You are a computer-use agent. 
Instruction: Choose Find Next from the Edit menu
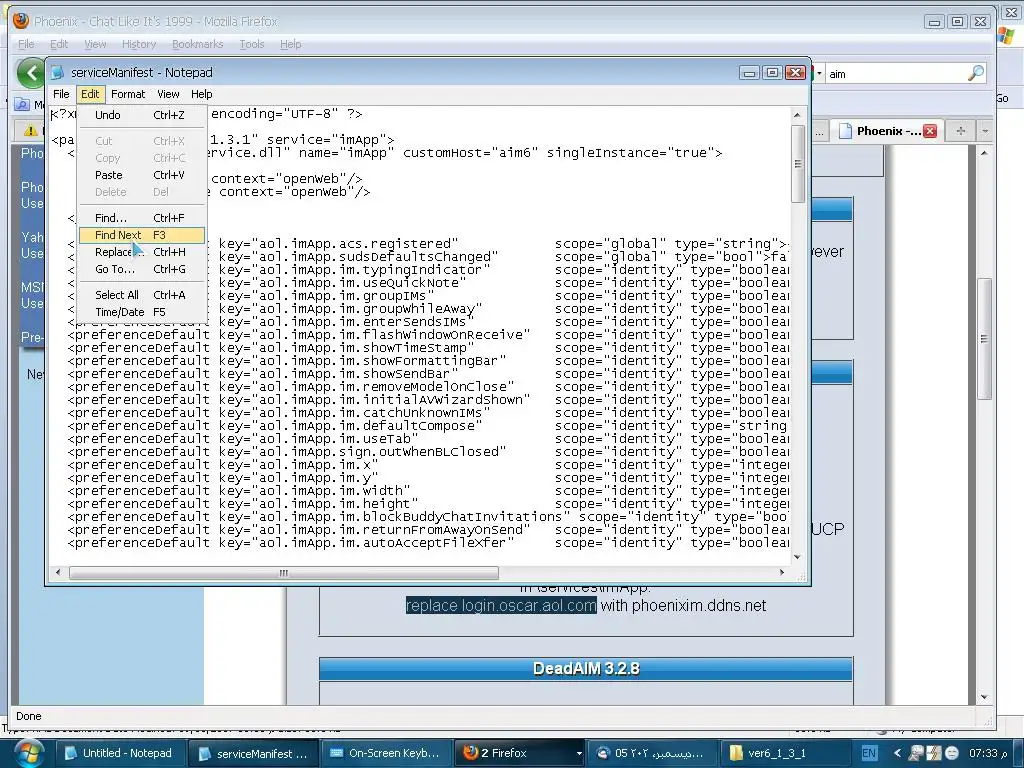142,235
